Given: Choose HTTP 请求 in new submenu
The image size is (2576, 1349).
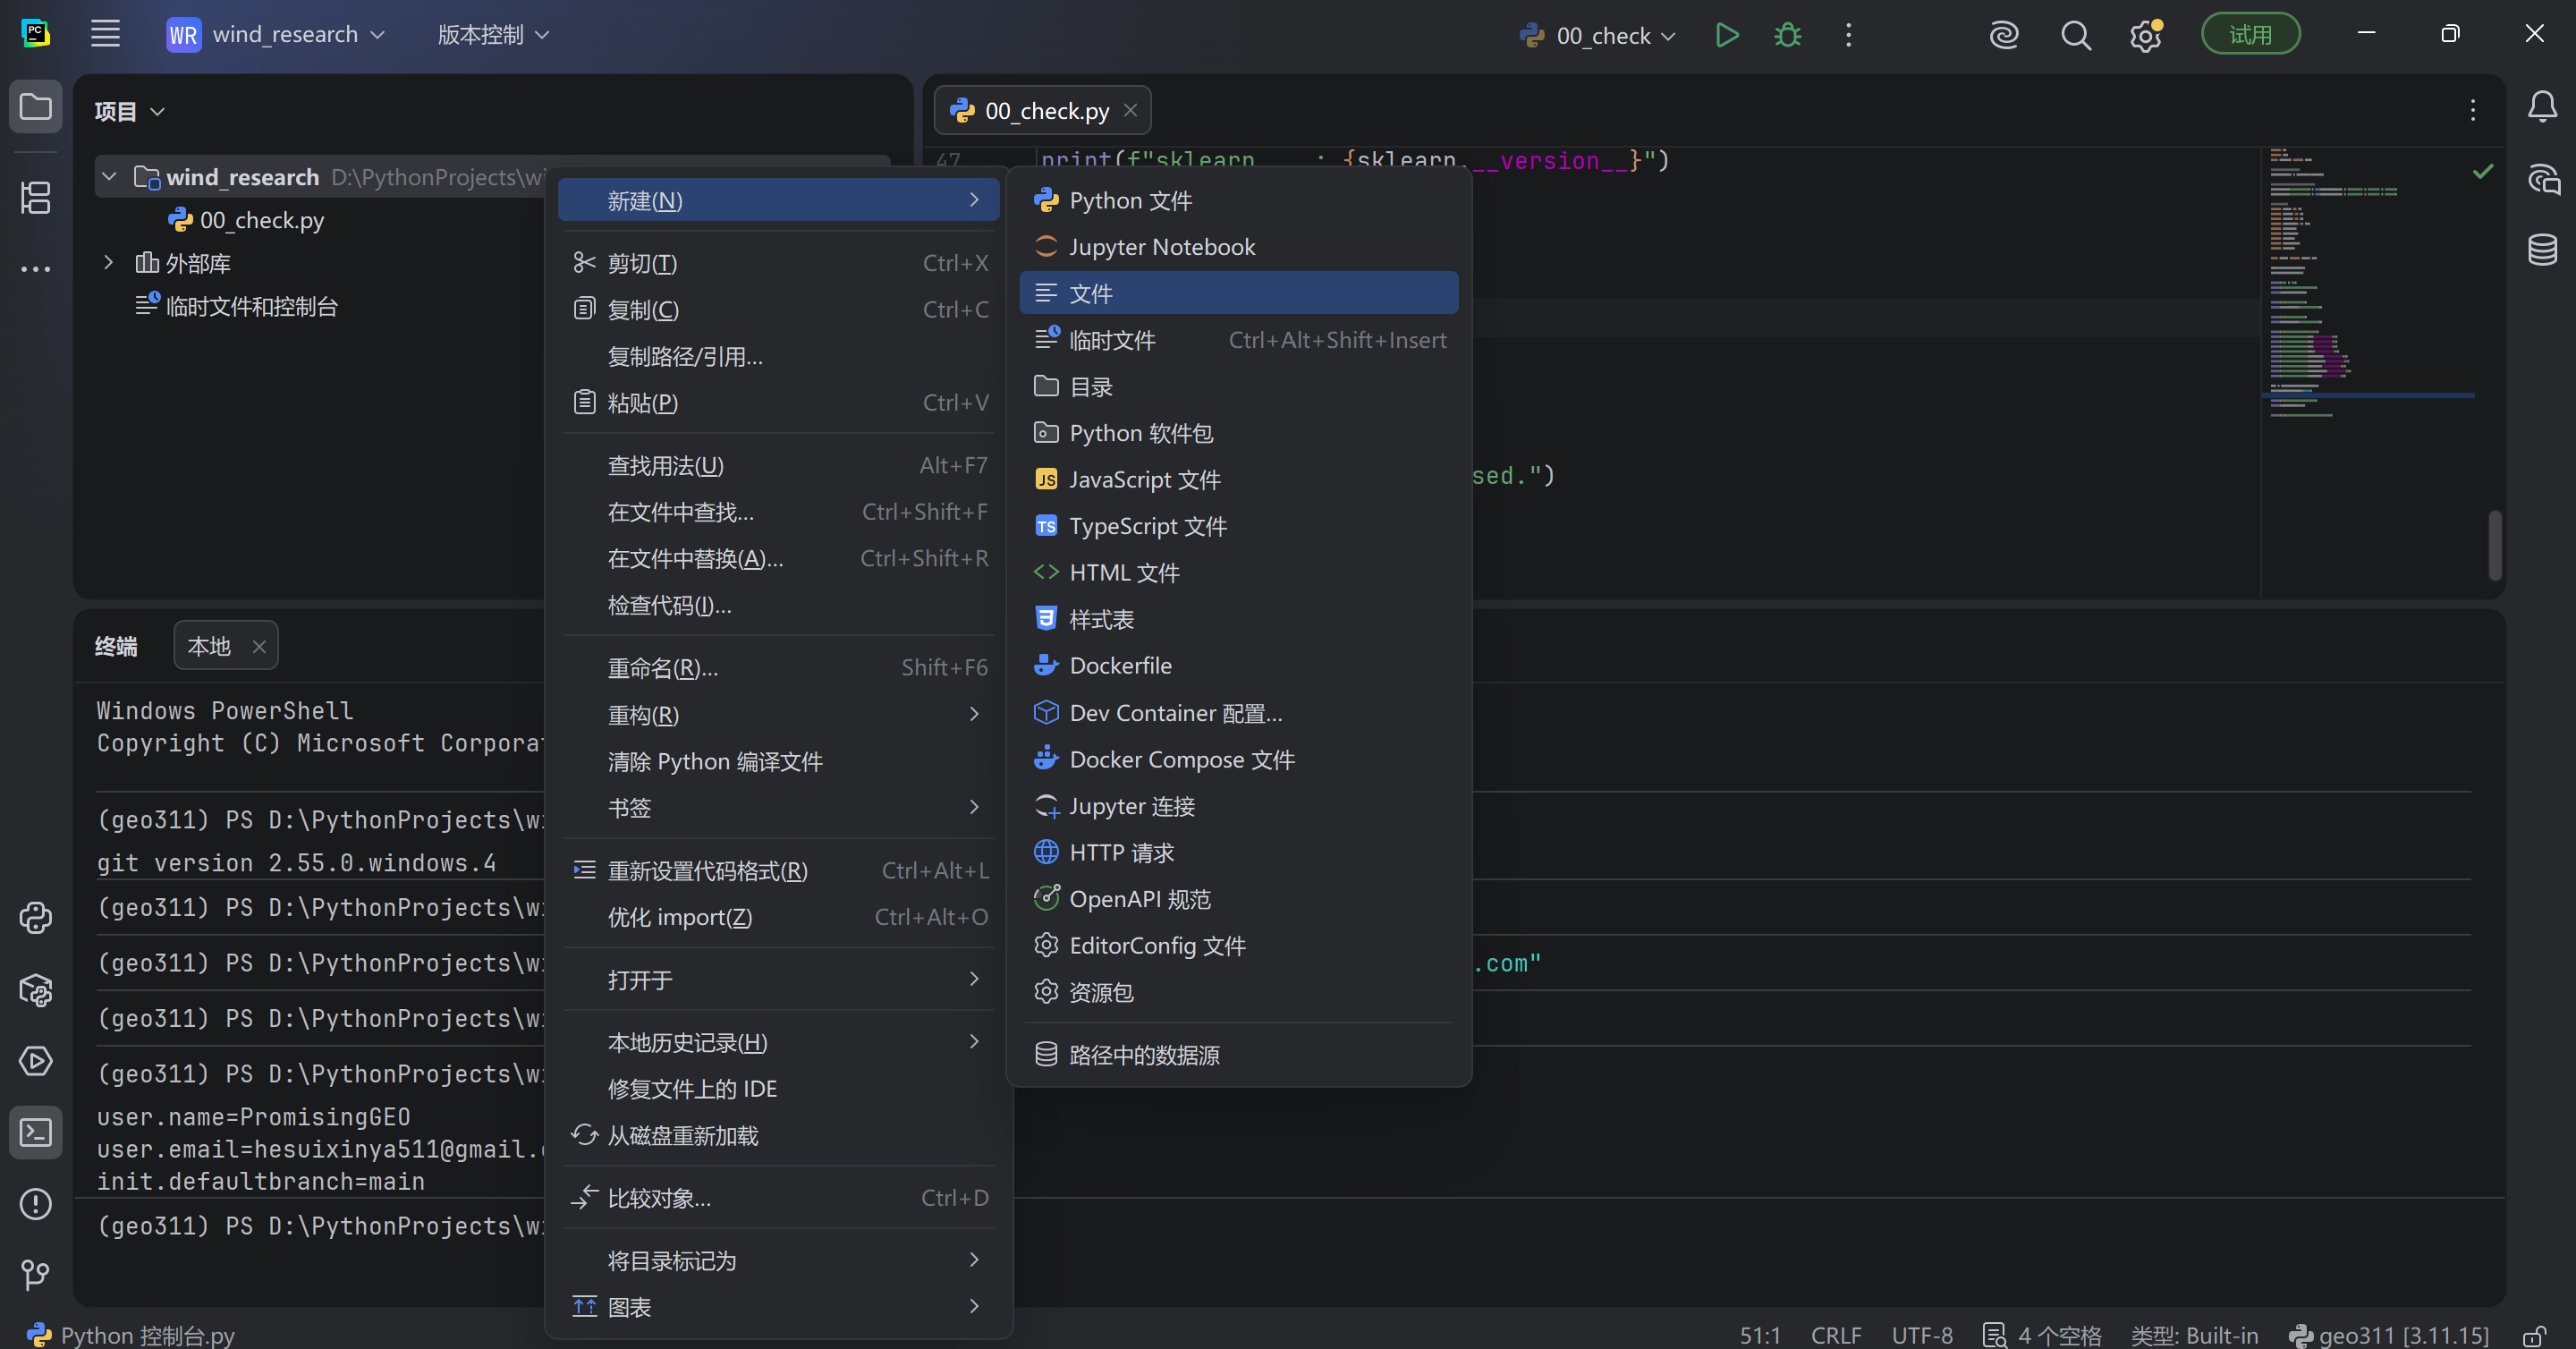Looking at the screenshot, I should pos(1239,852).
